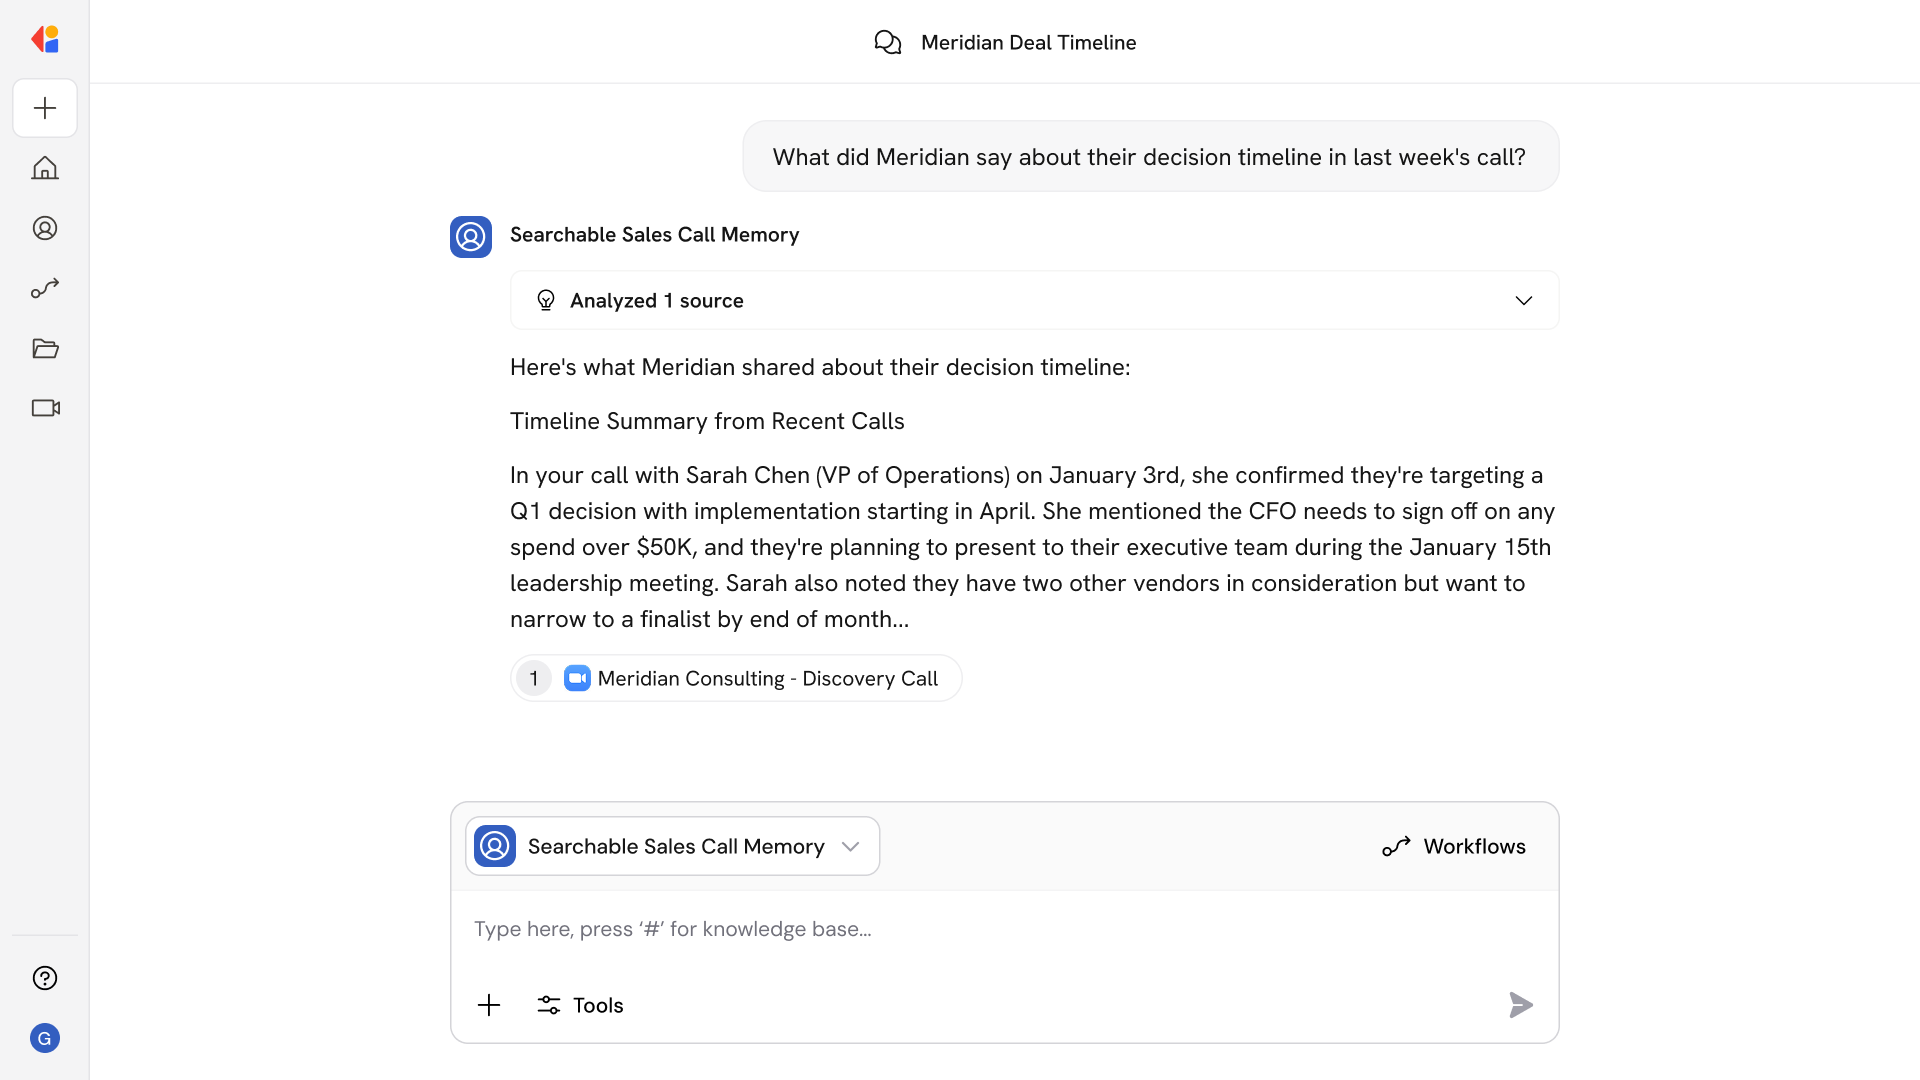The image size is (1920, 1080).
Task: Open the Help question mark icon
Action: 44,978
